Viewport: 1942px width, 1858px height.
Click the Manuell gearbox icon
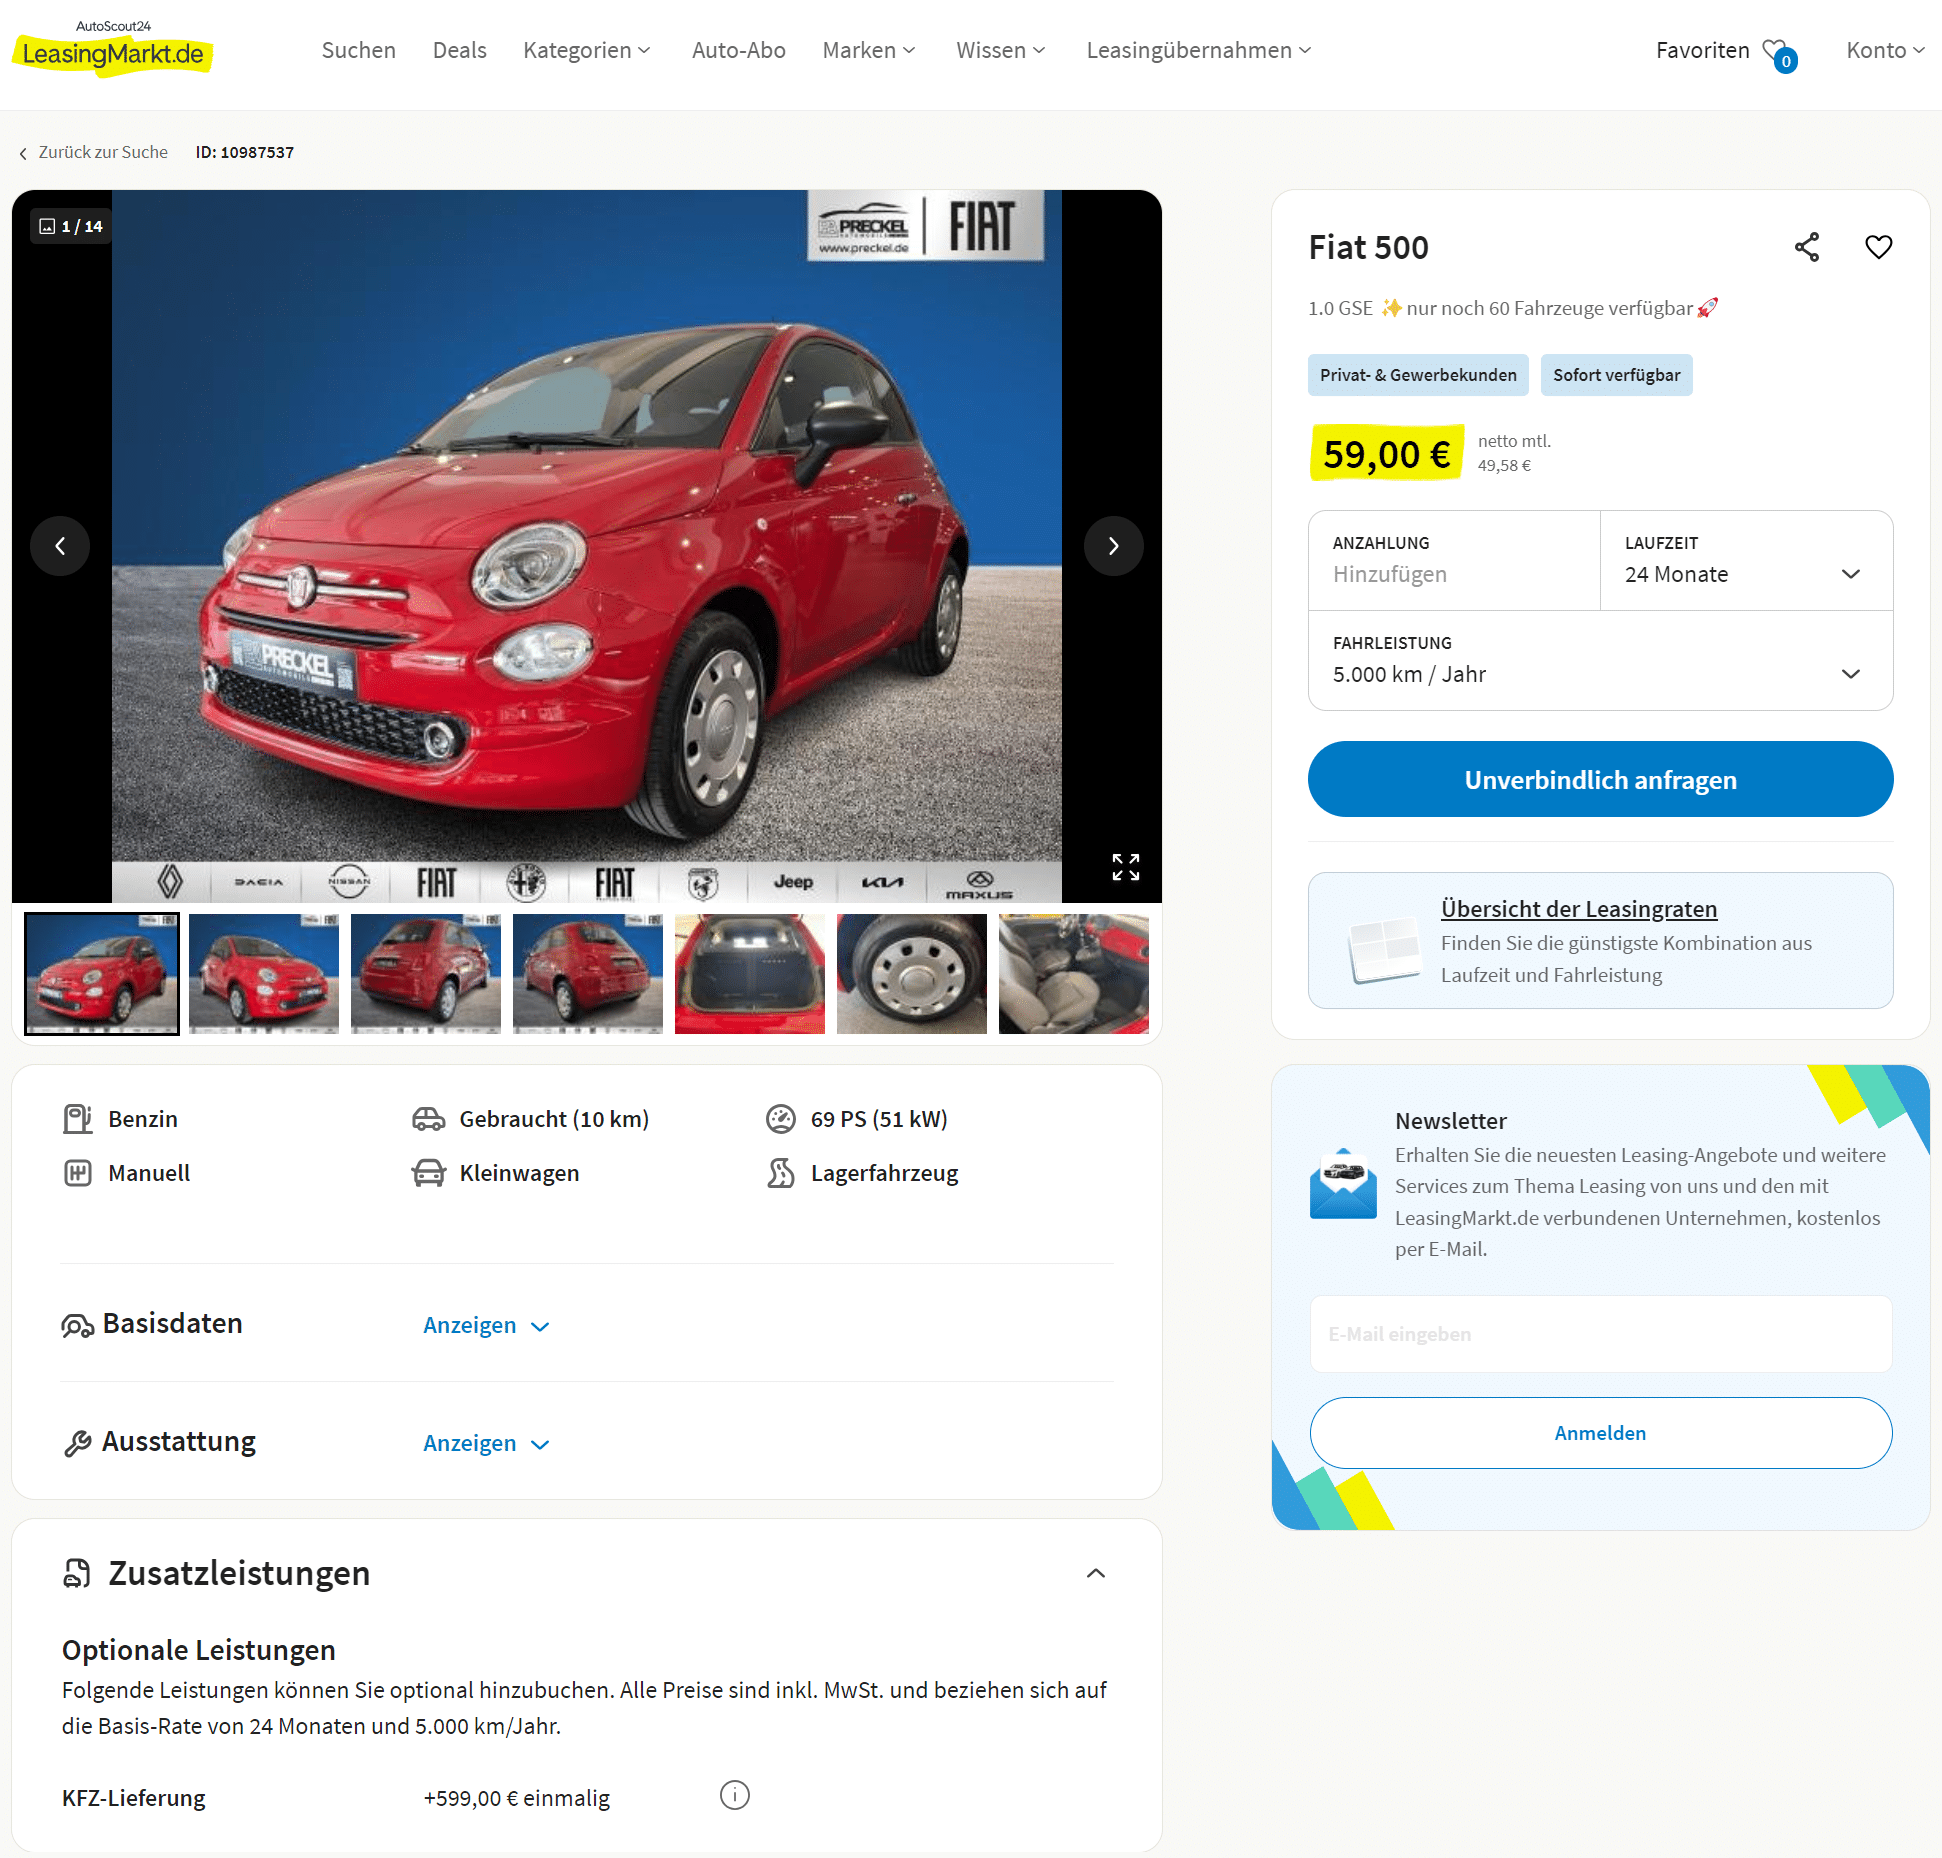click(78, 1173)
